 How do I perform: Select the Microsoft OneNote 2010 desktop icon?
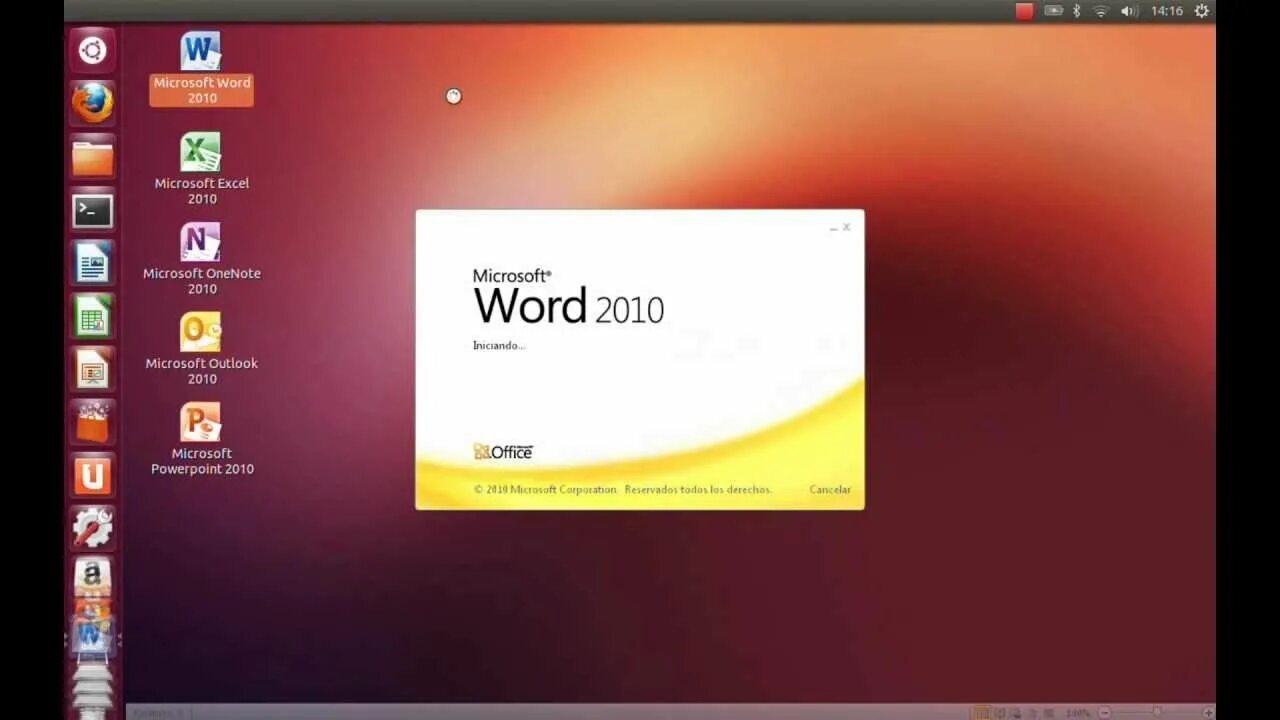click(201, 259)
